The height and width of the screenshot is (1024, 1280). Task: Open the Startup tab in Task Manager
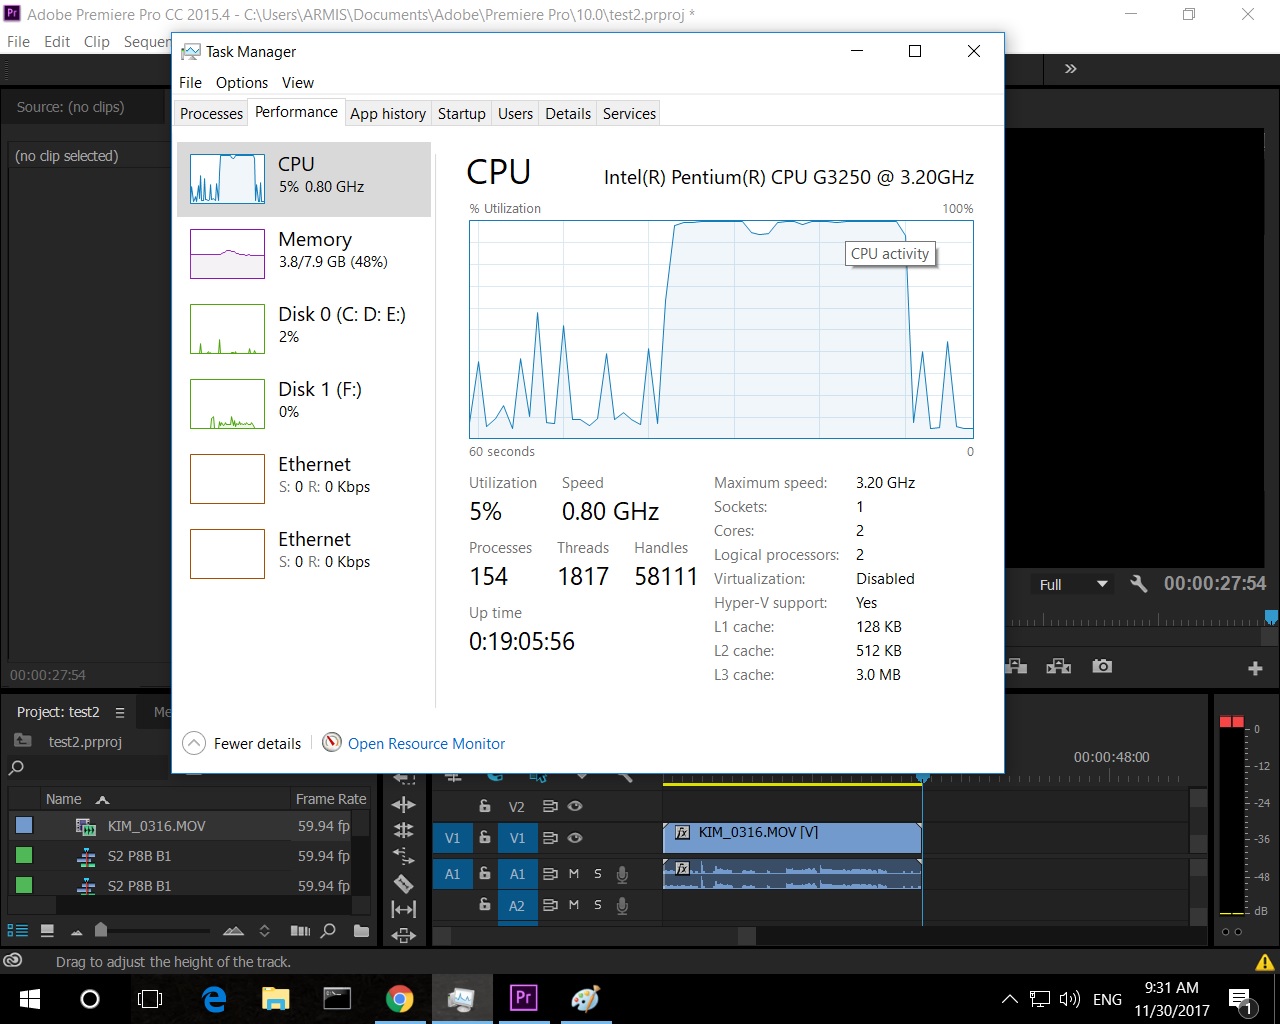pos(461,113)
